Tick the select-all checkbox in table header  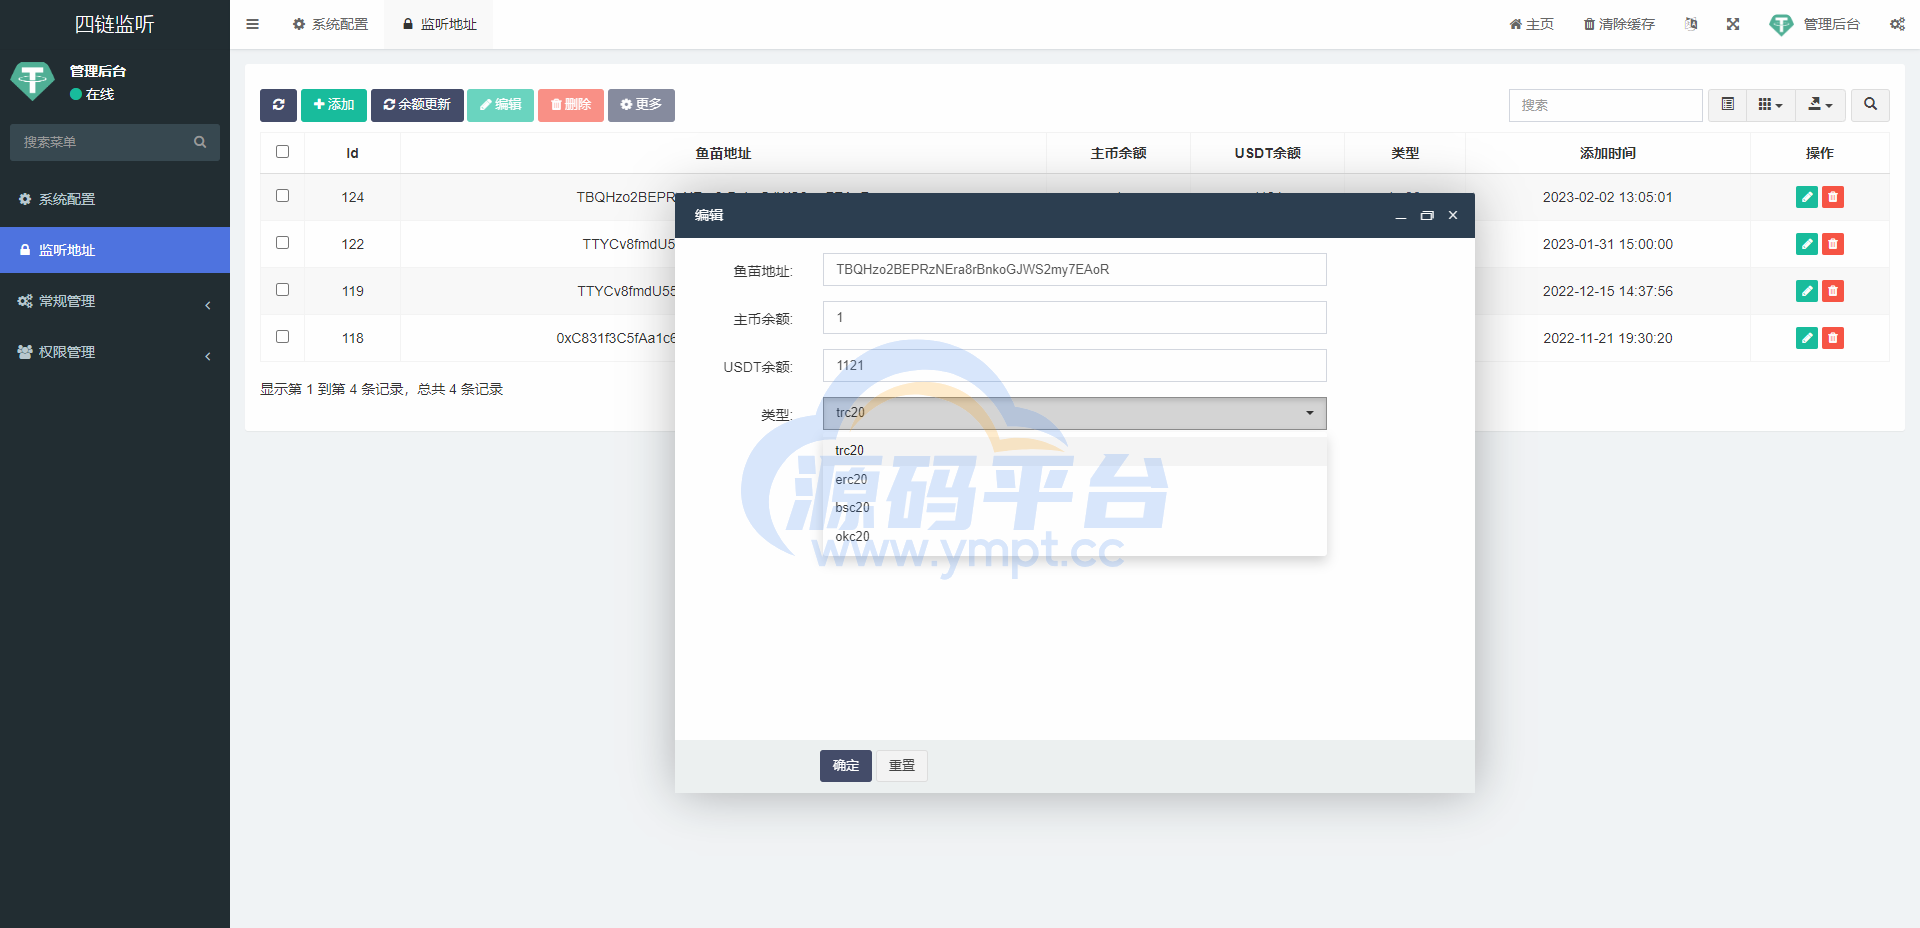282,152
